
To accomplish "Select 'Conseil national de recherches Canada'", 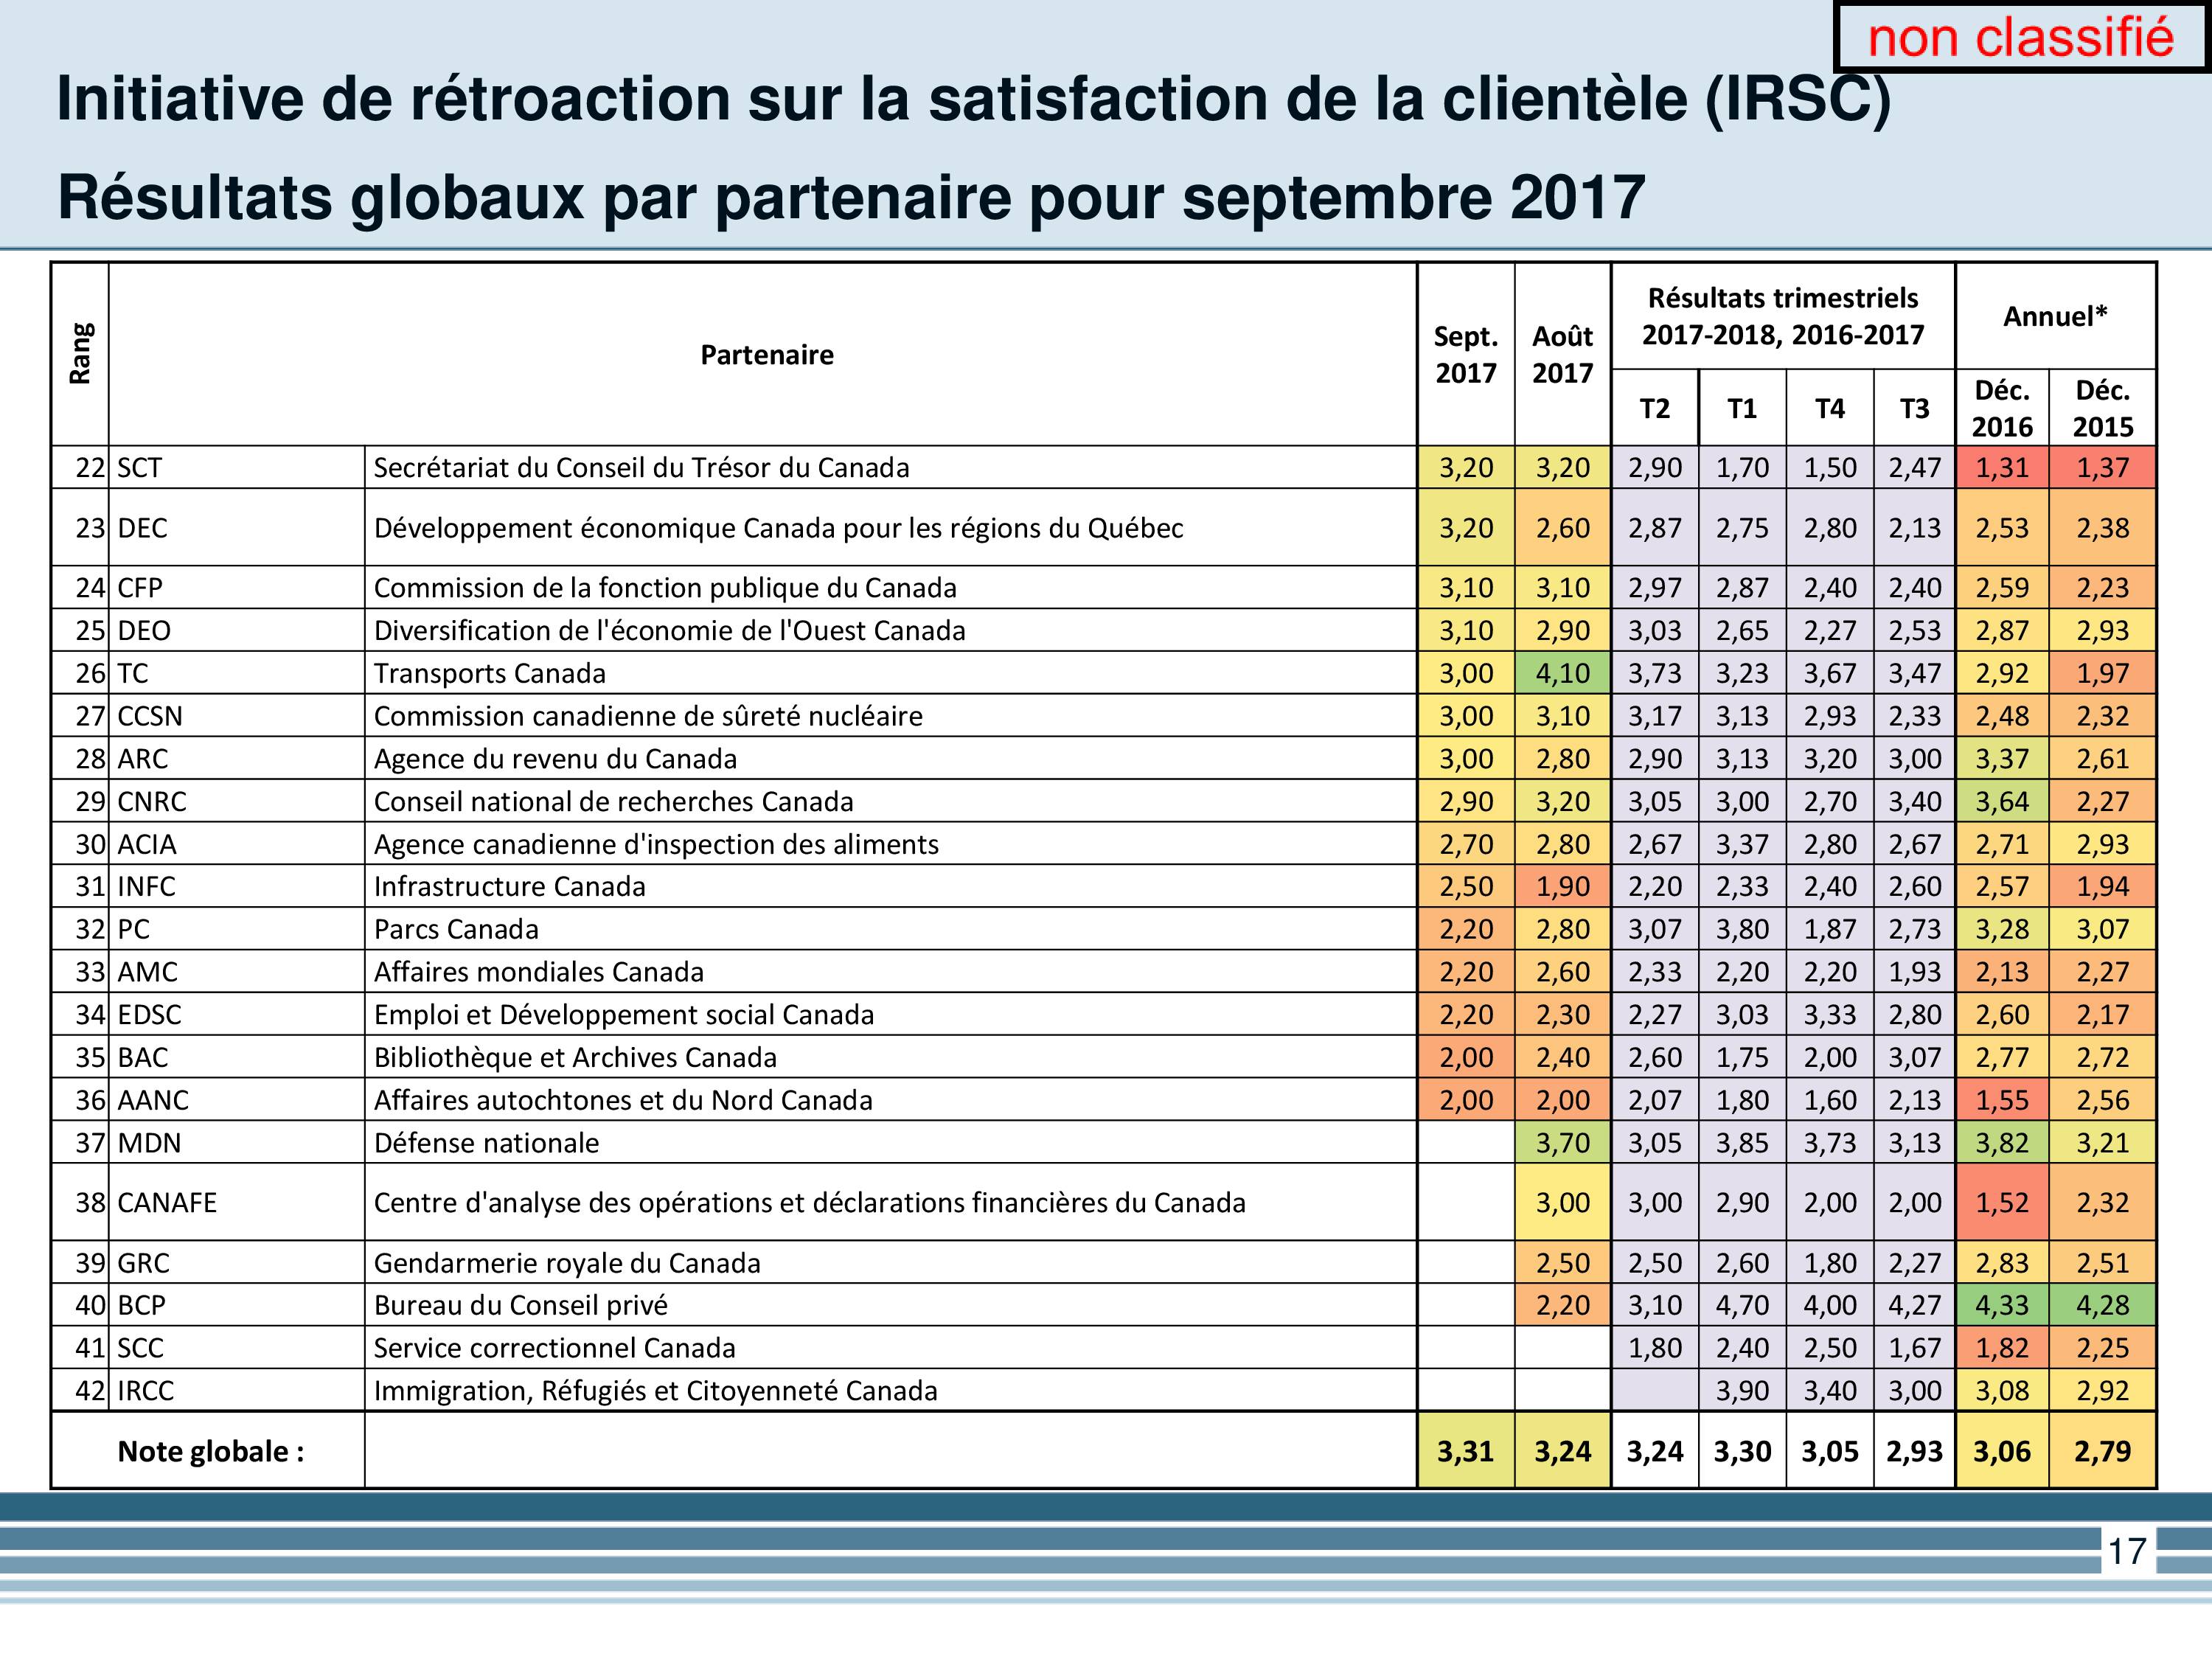I will click(614, 802).
